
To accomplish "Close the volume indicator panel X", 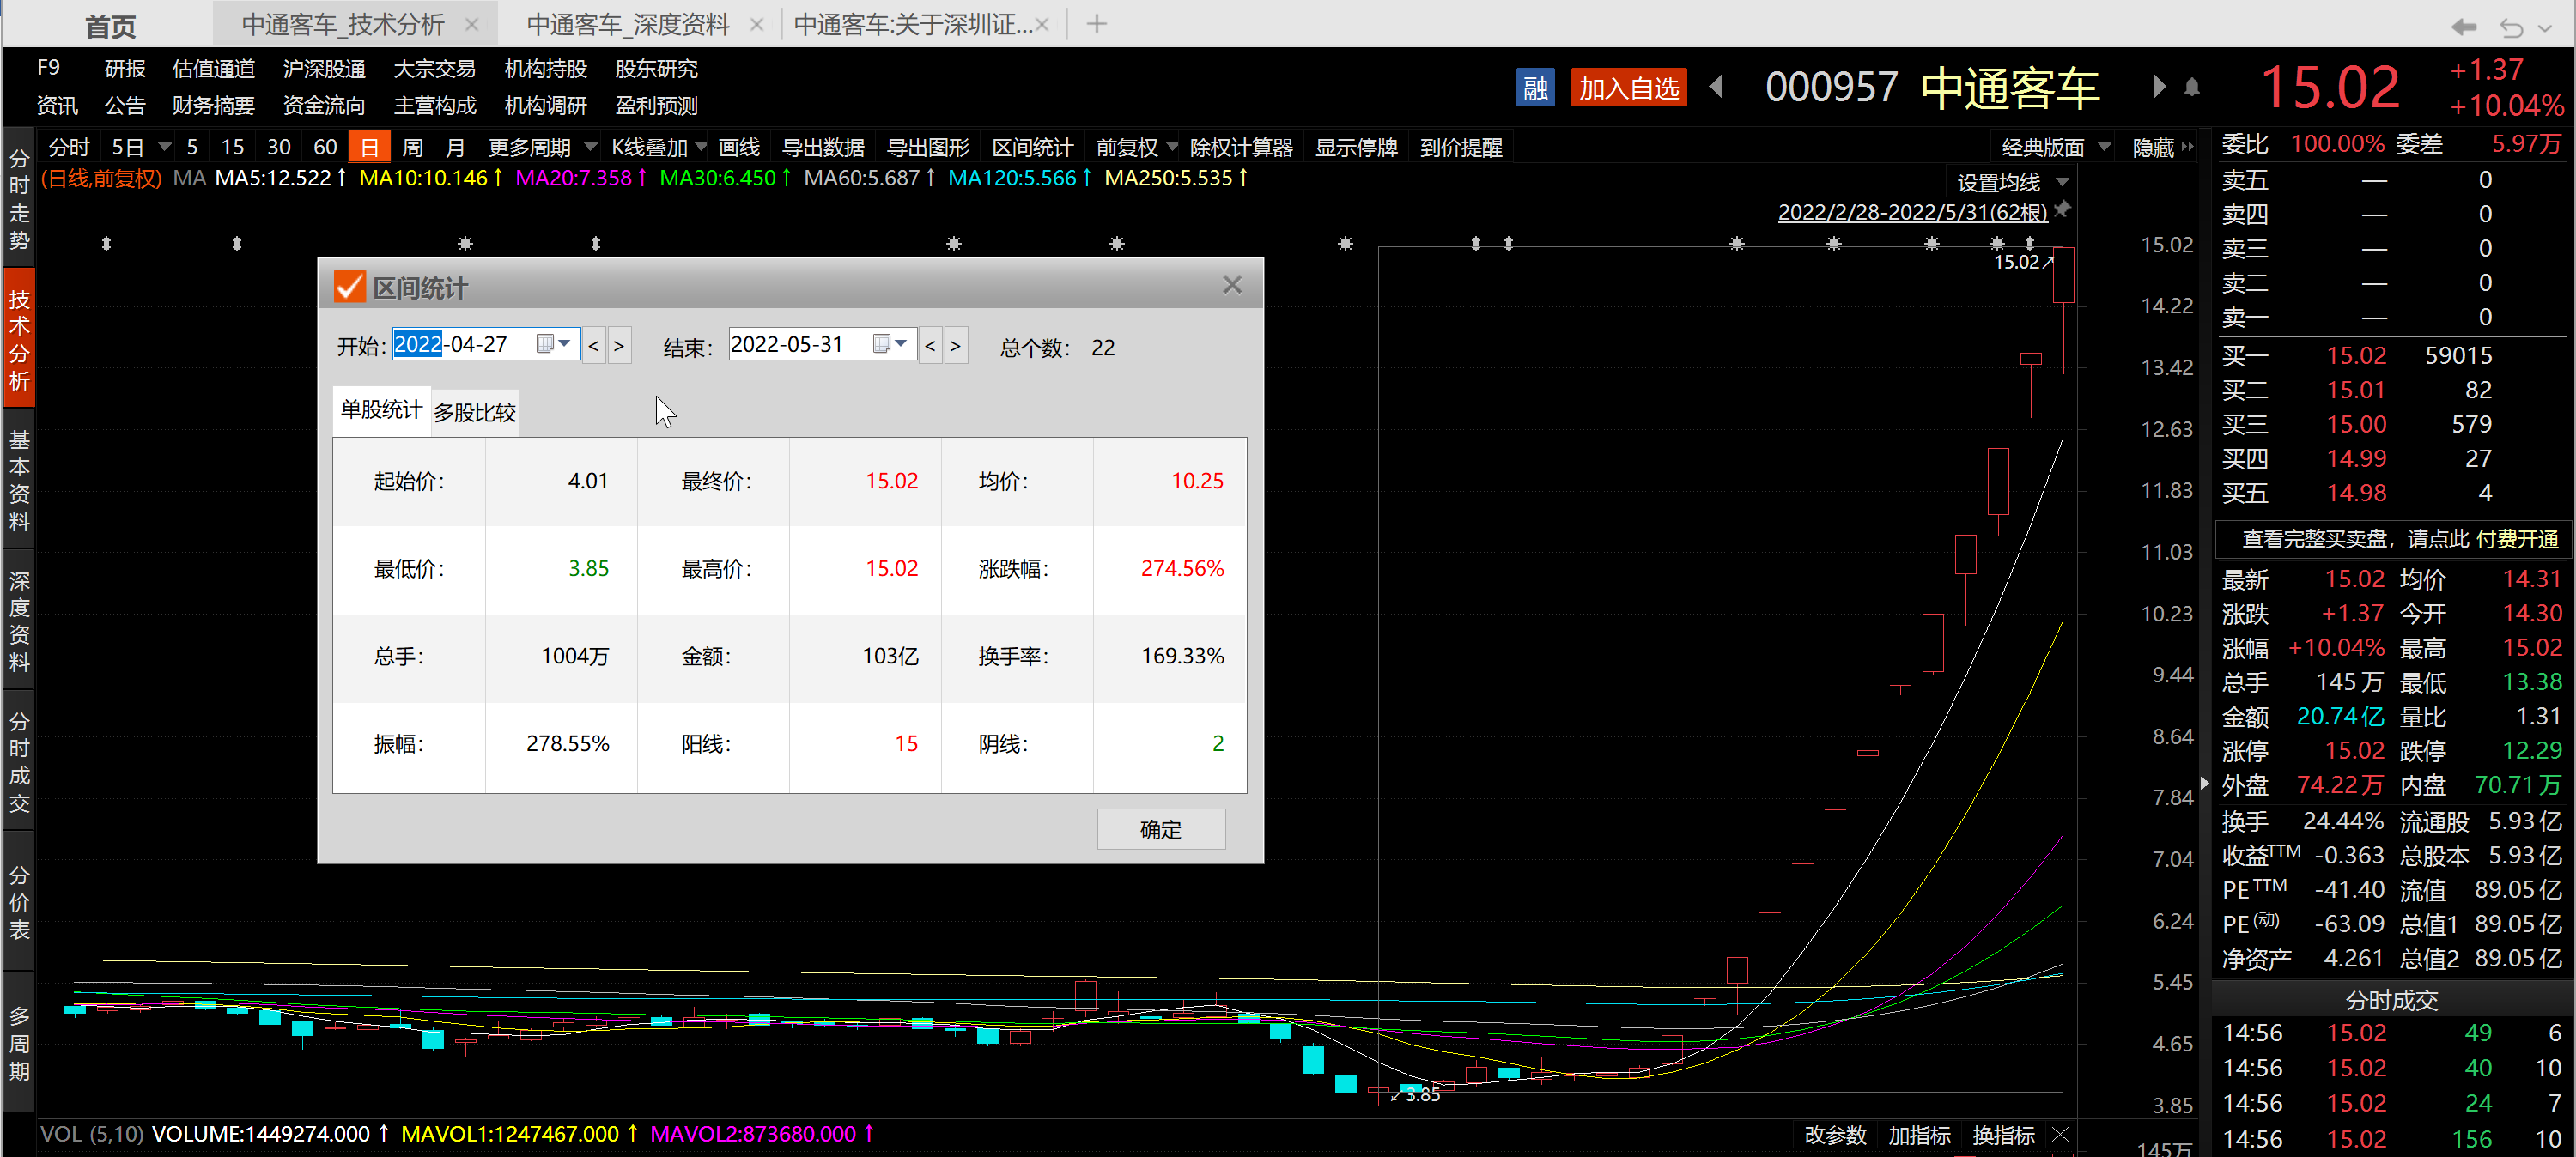I will point(2060,1134).
